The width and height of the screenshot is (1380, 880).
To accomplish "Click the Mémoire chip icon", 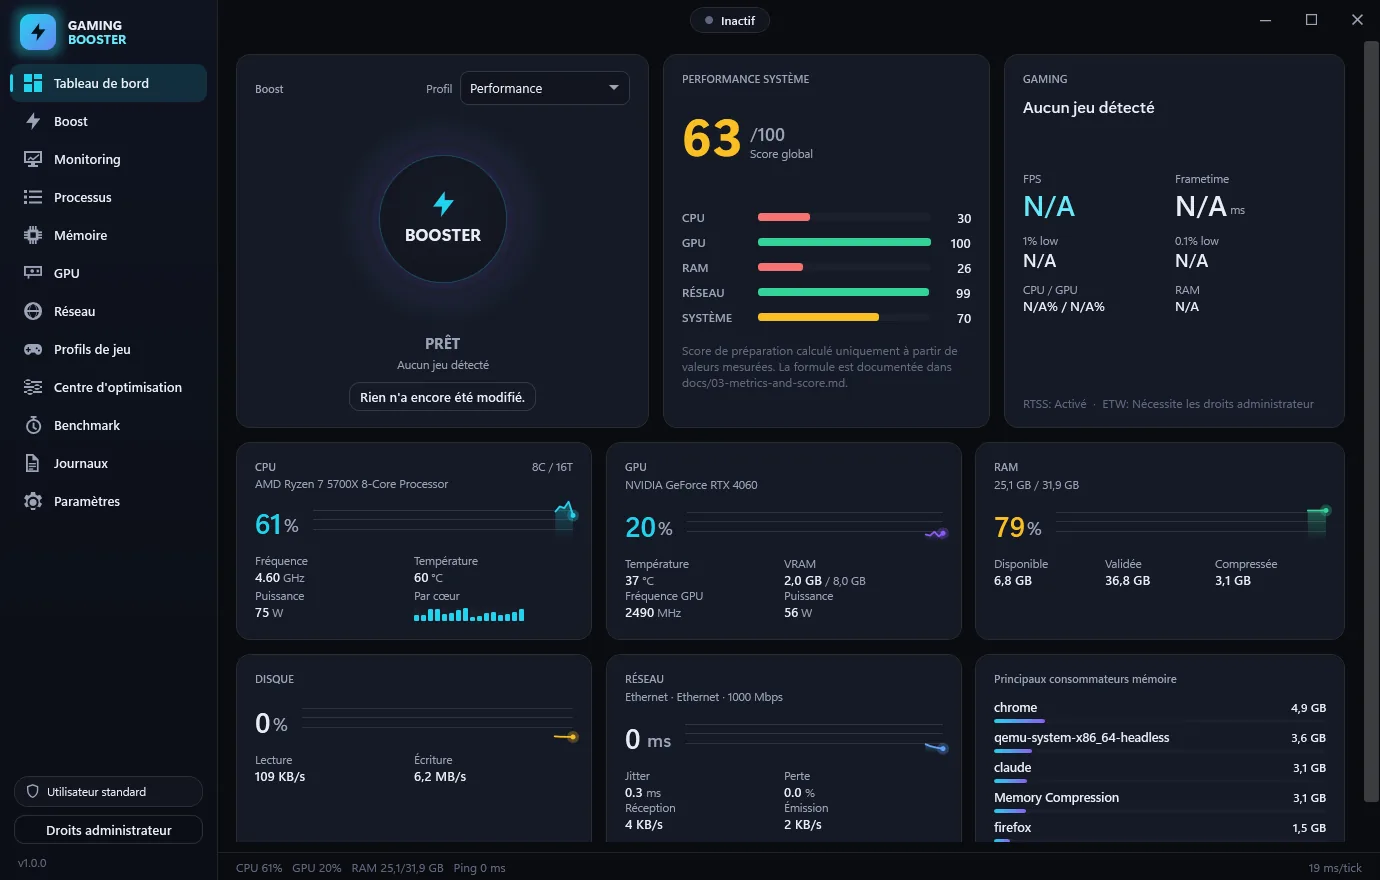I will tap(33, 235).
